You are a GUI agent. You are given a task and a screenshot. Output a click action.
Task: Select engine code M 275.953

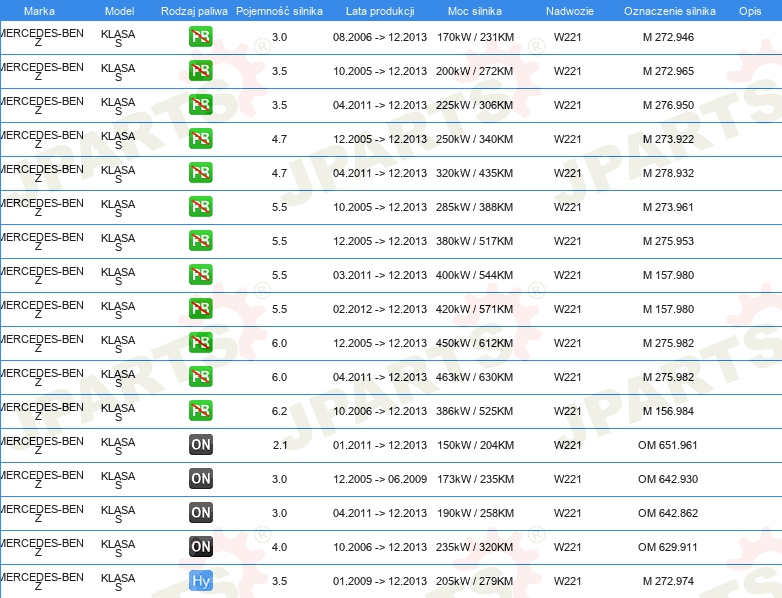668,240
